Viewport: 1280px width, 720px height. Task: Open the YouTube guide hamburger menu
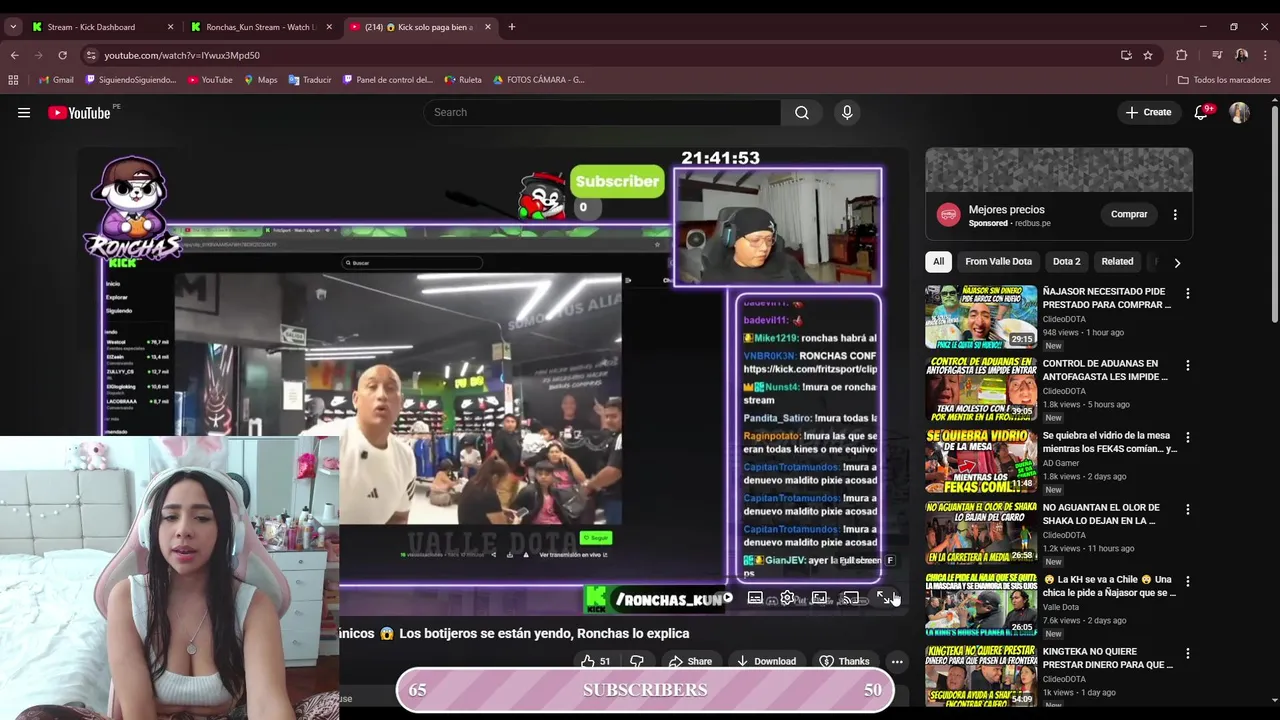(24, 113)
